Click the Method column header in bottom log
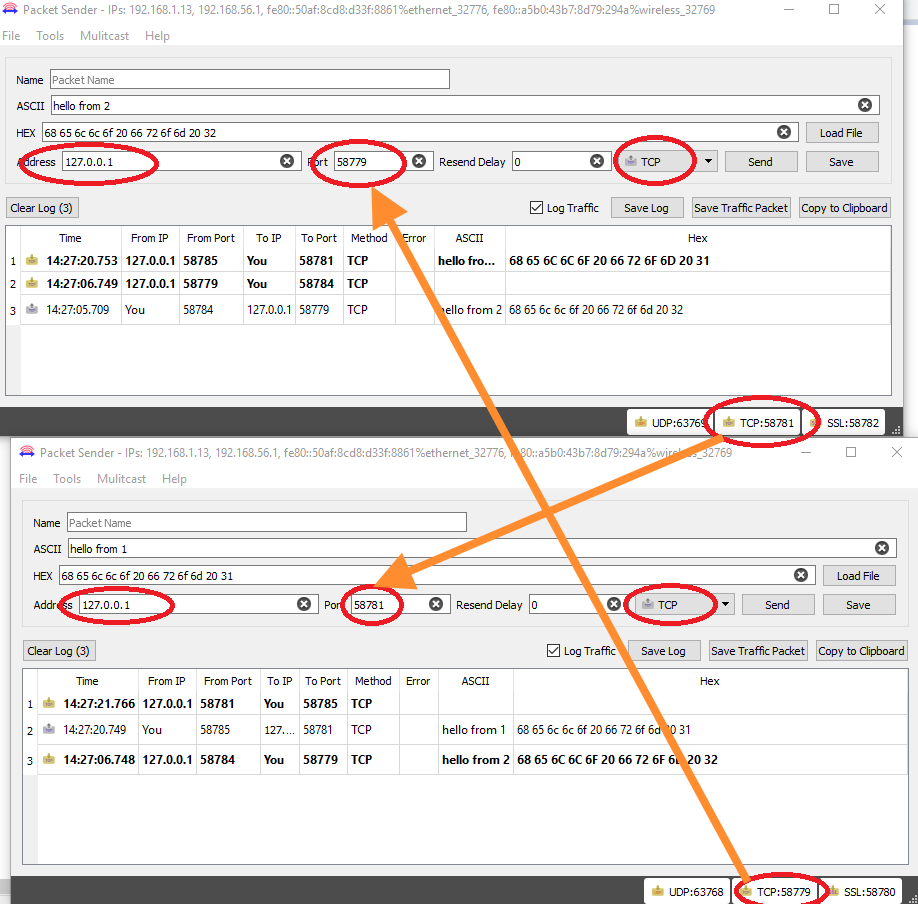The width and height of the screenshot is (918, 904). pos(373,681)
